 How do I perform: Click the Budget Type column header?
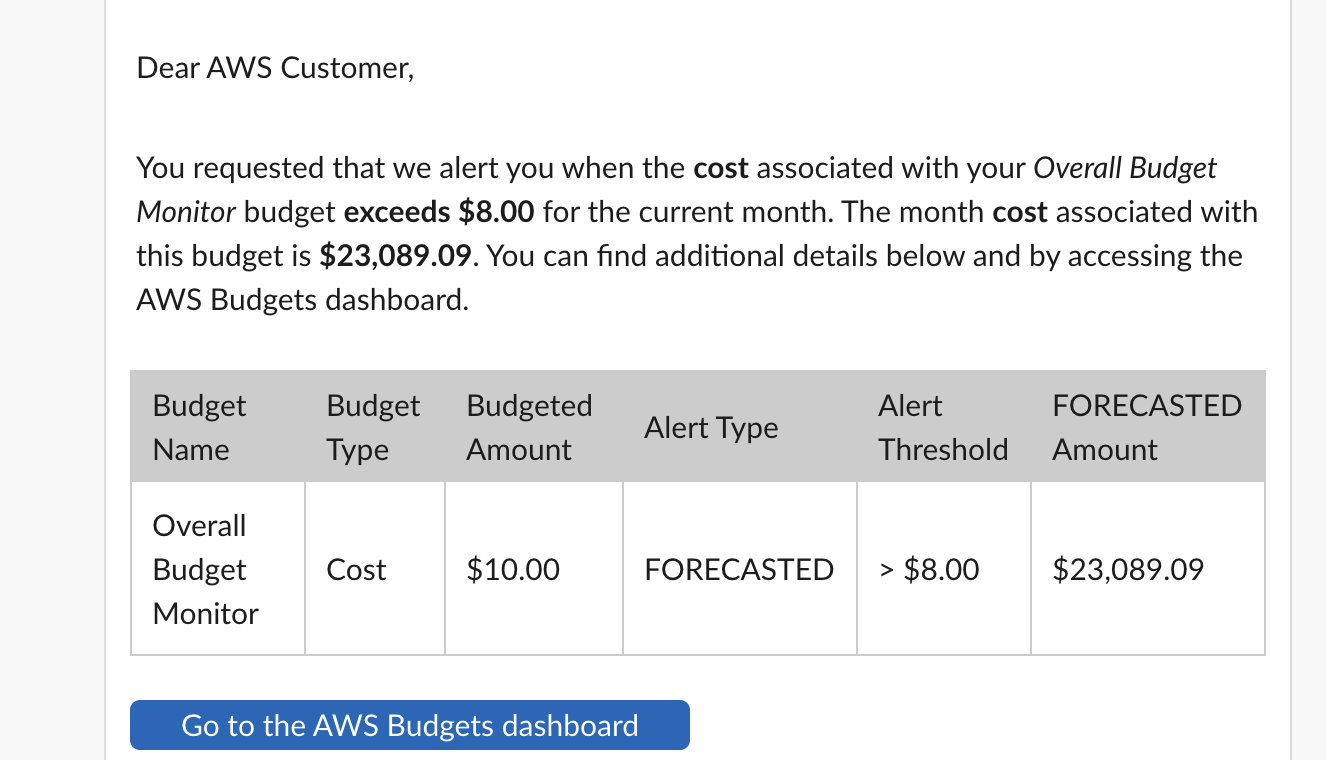point(373,427)
